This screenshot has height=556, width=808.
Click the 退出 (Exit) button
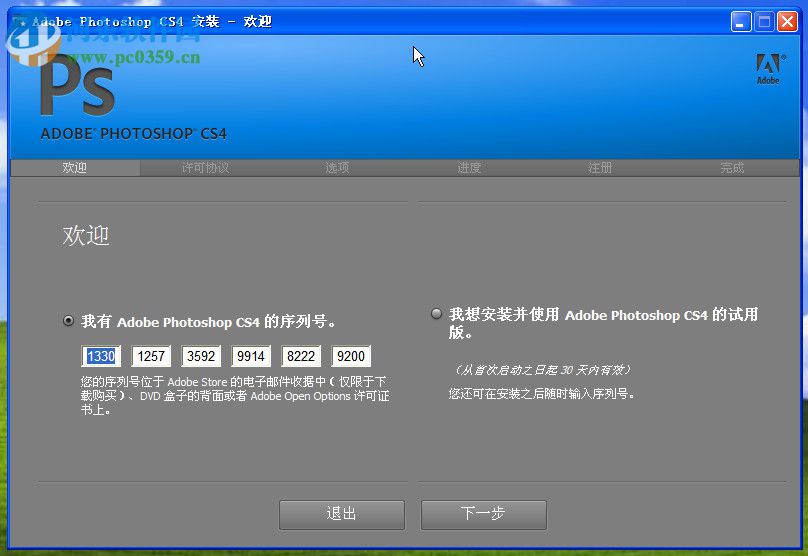342,514
